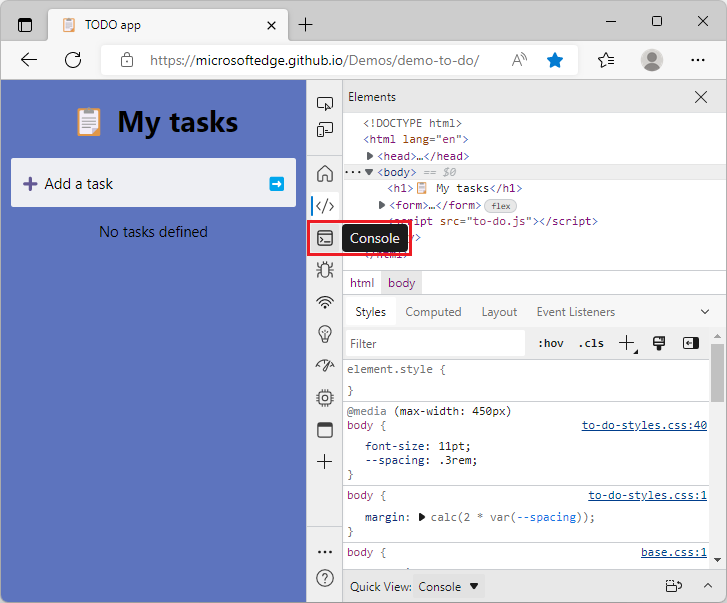Screen dimensions: 727x603
Task: Select the Inspect element tool icon
Action: click(x=325, y=103)
